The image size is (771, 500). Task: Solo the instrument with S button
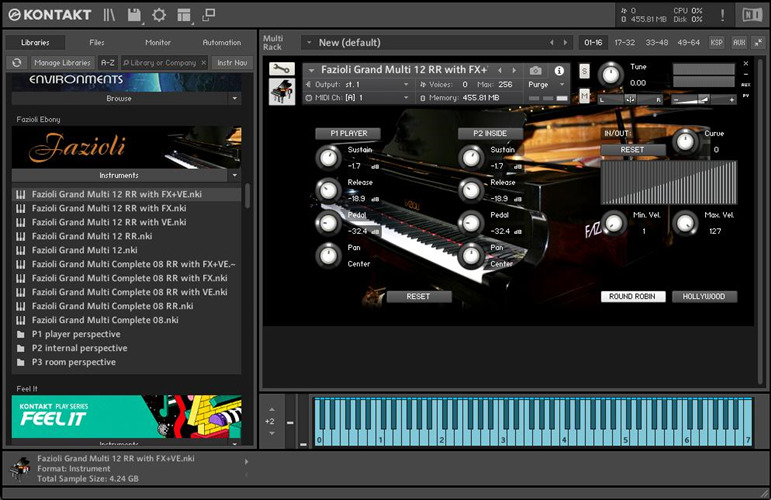584,71
